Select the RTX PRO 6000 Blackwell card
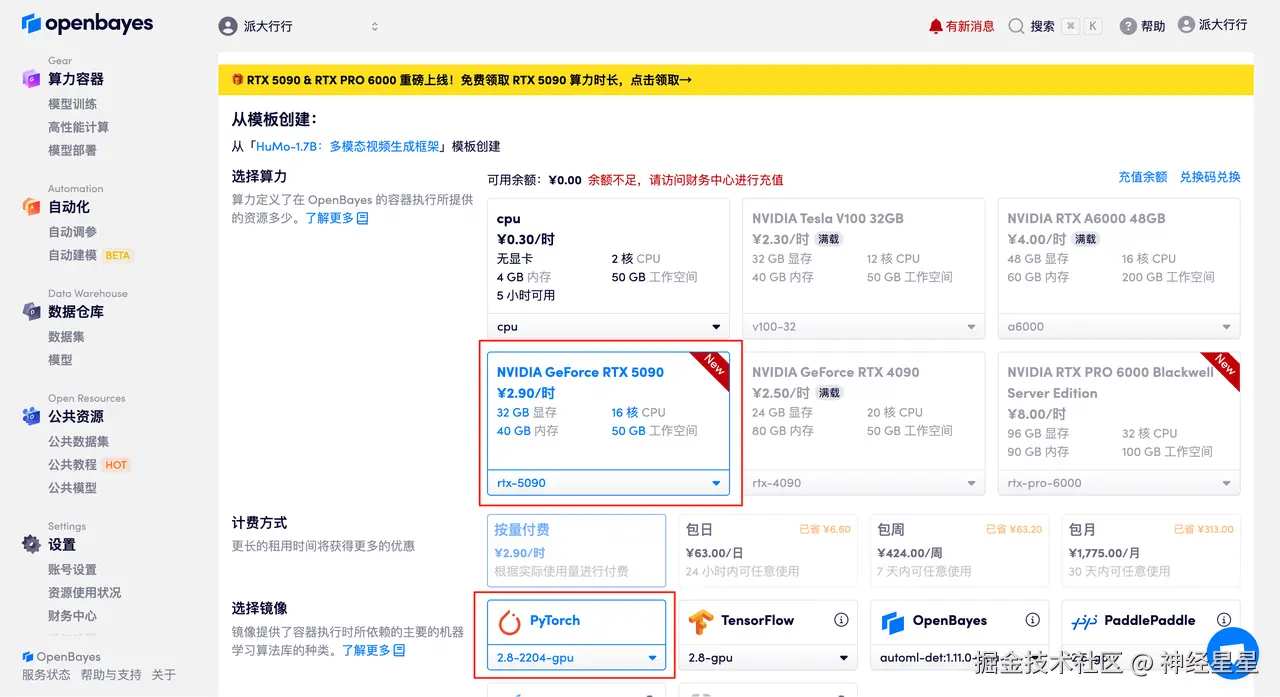Screen dimensions: 1280x697 [x=1119, y=424]
